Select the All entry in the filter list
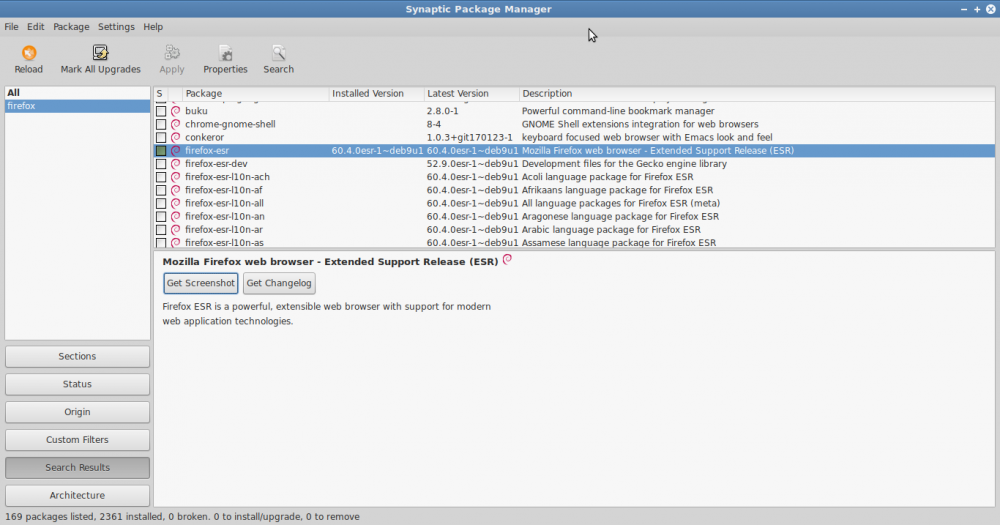This screenshot has width=1000, height=525. tap(77, 93)
